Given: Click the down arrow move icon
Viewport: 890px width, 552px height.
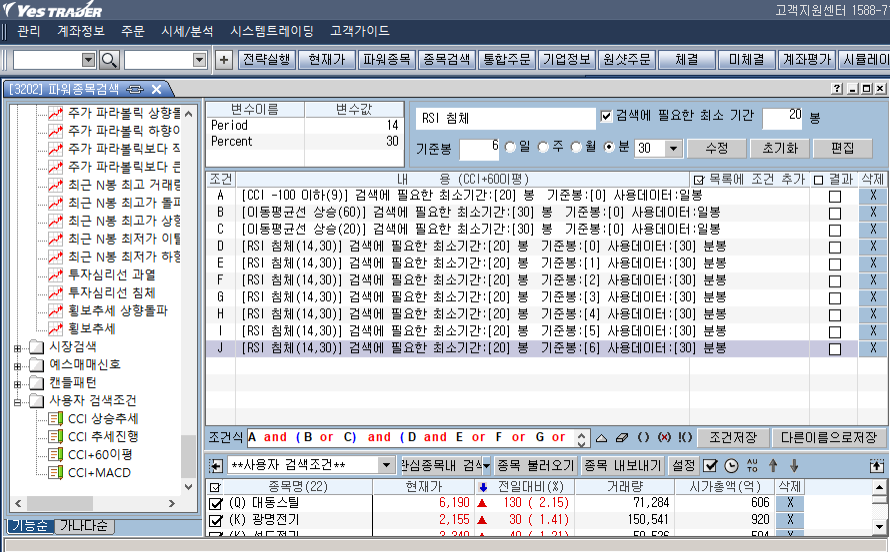Looking at the screenshot, I should point(794,466).
